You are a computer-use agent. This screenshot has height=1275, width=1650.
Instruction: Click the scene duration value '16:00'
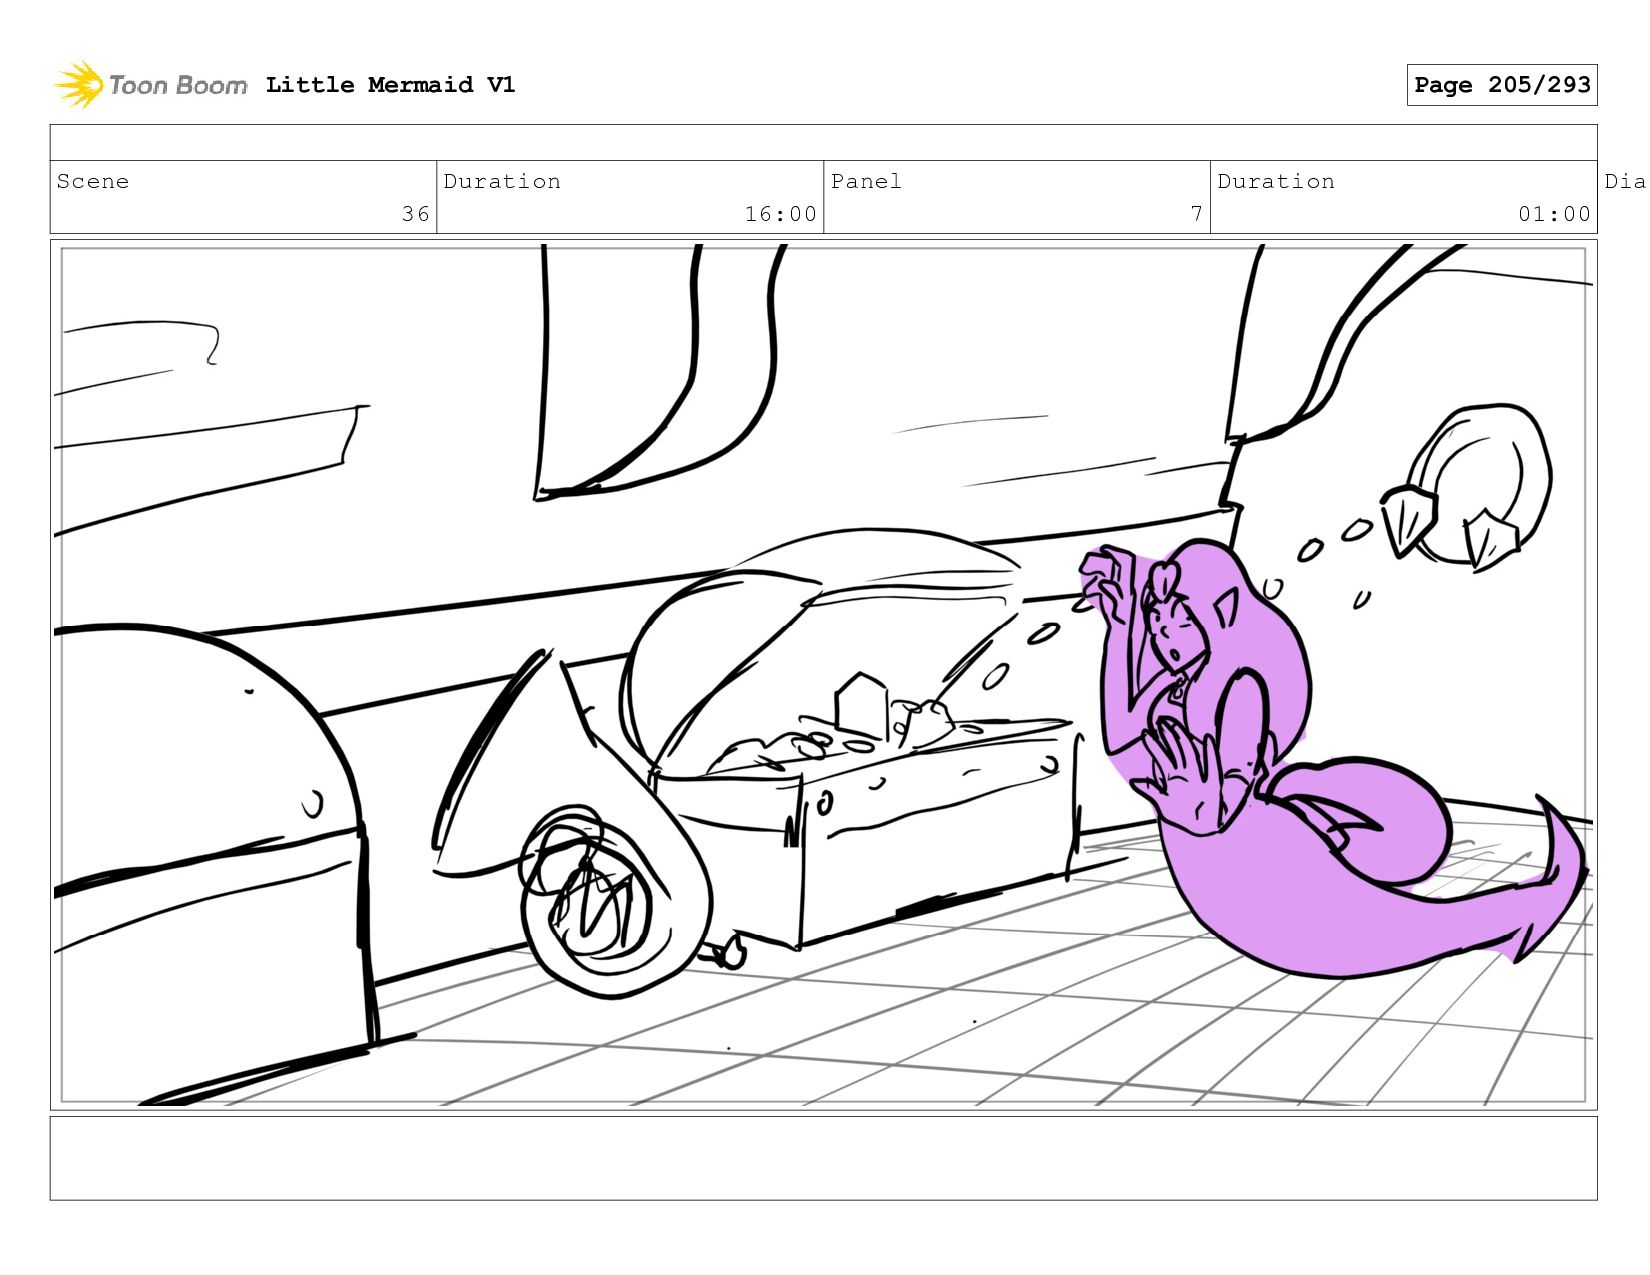coord(781,214)
